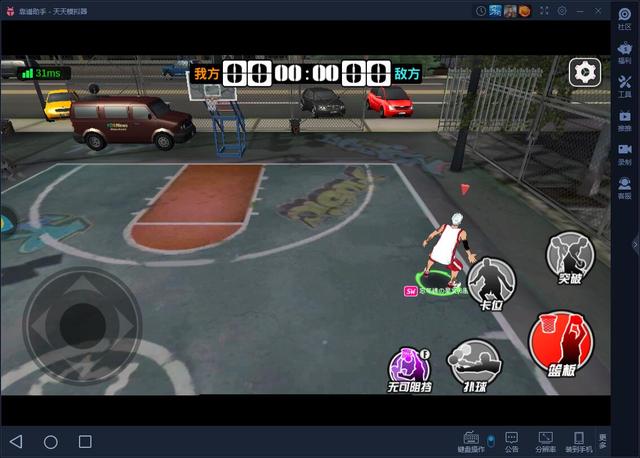Toggle fullscreen mode in title bar

click(x=544, y=11)
